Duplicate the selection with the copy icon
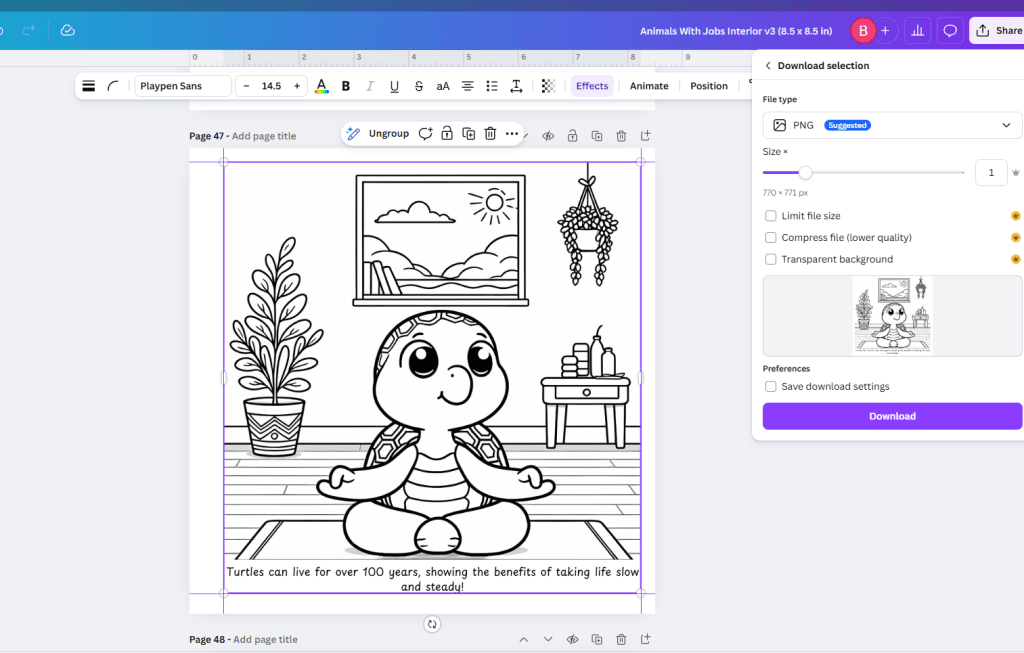Viewport: 1024px width, 653px height. pyautogui.click(x=468, y=133)
